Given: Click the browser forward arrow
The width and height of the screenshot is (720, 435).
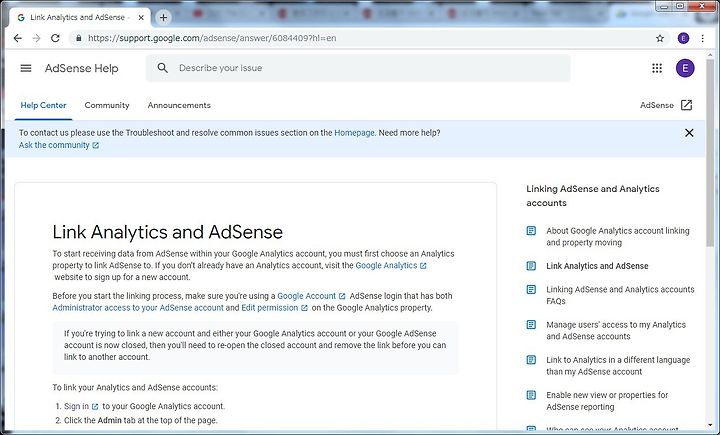Looking at the screenshot, I should 36,38.
